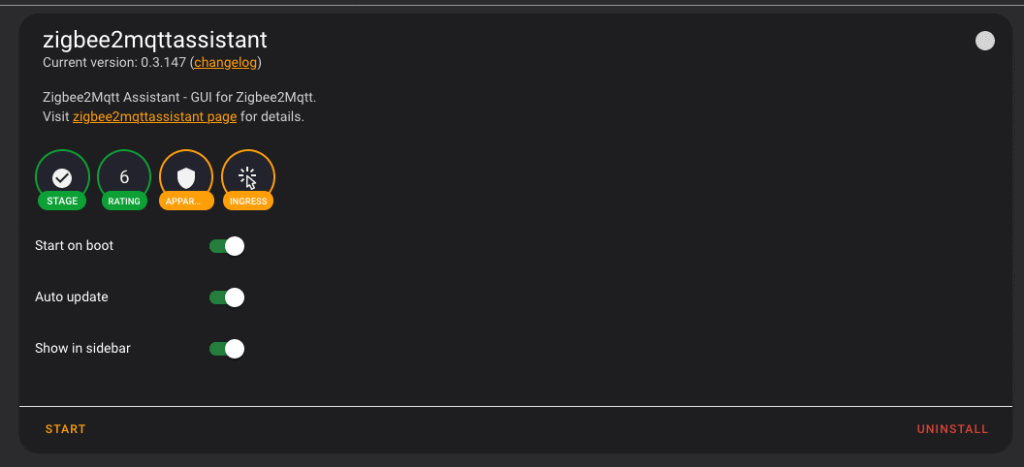
Task: Click the AppArmor shield icon
Action: (x=186, y=177)
